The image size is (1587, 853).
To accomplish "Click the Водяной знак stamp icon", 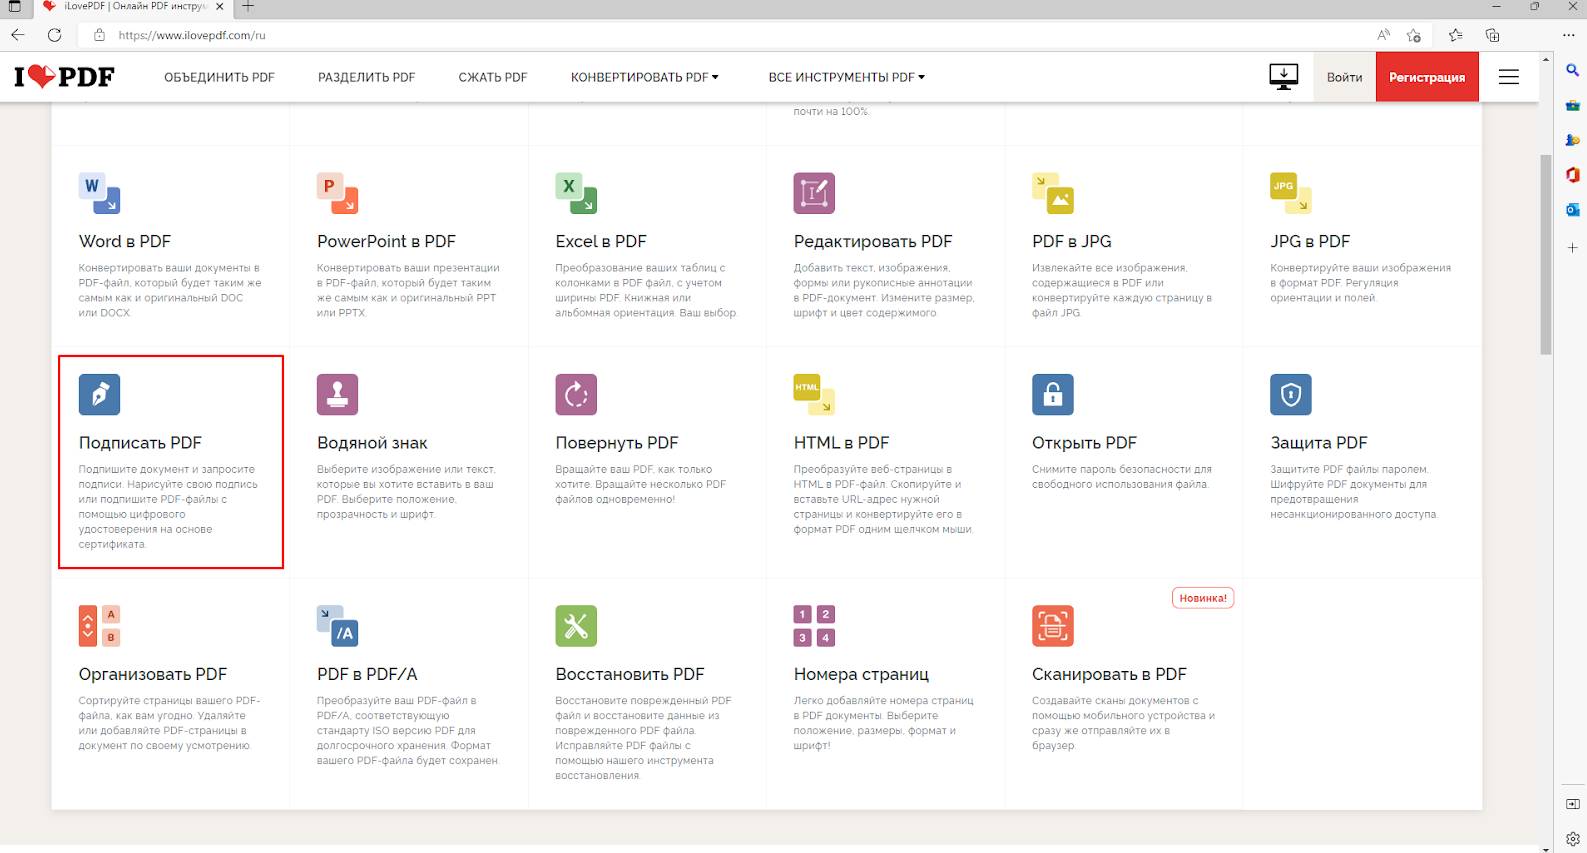I will pos(337,394).
